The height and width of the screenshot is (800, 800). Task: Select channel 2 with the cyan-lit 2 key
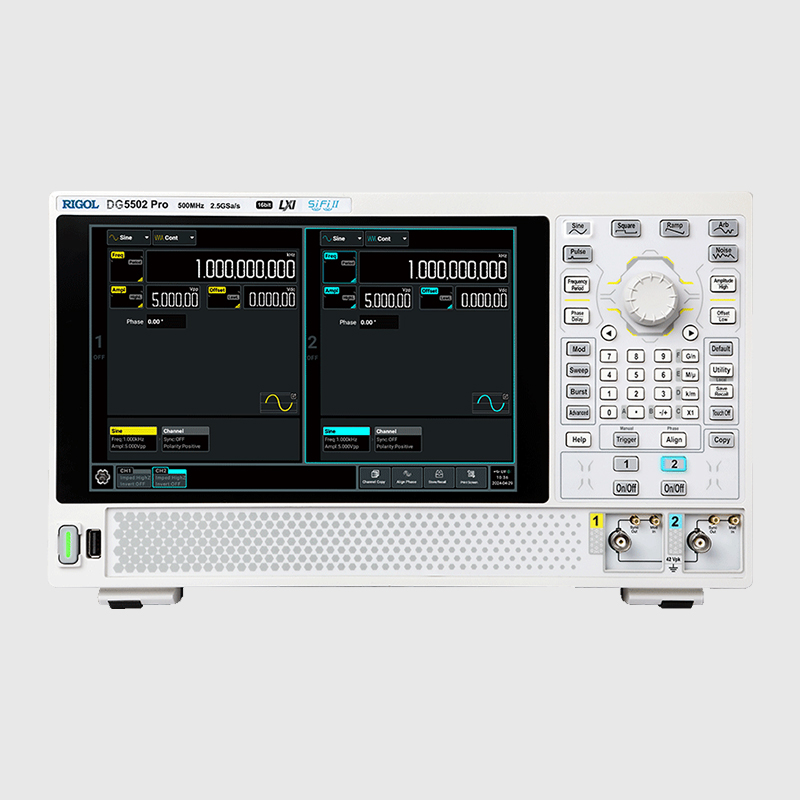pyautogui.click(x=673, y=464)
